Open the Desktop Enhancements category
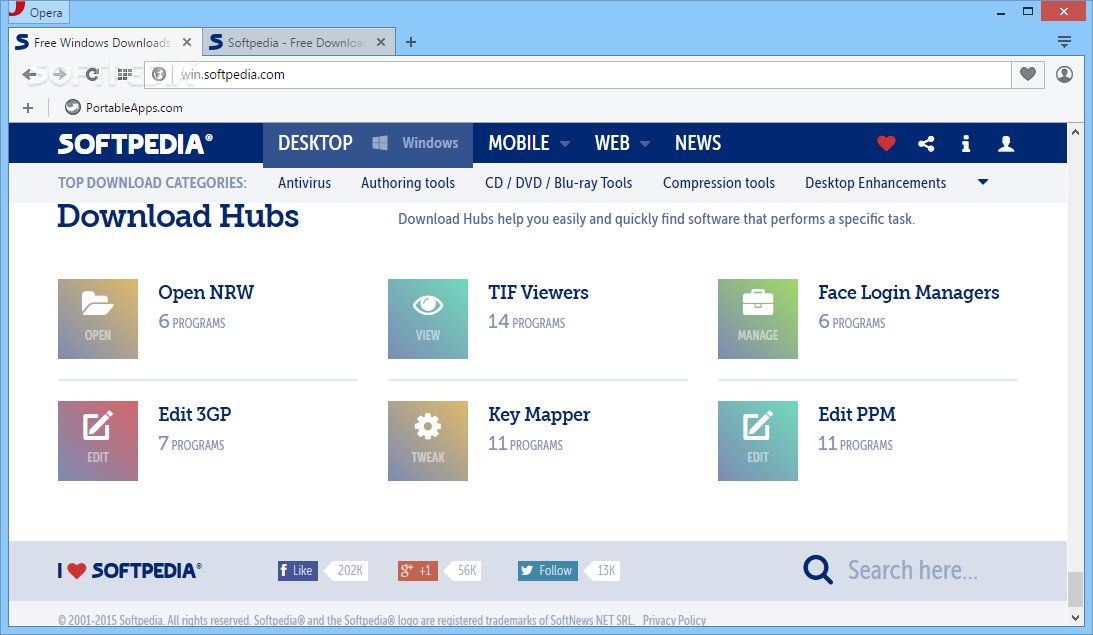1093x635 pixels. click(x=876, y=183)
